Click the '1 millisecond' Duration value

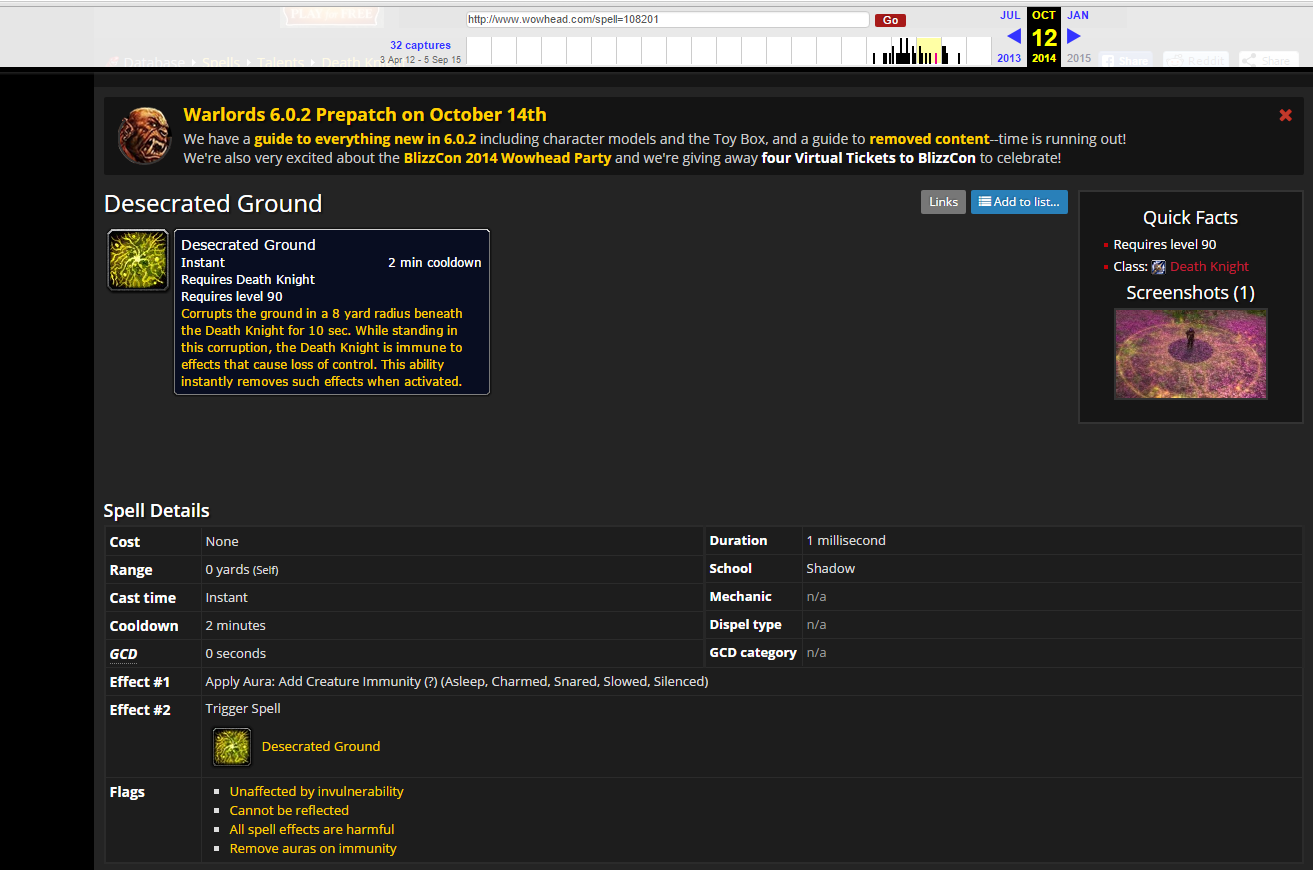[846, 540]
